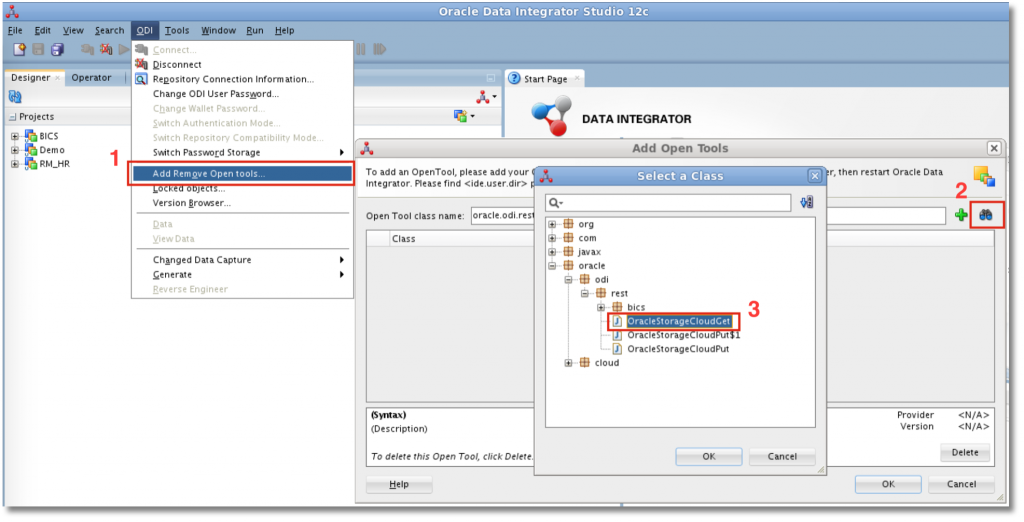Click the RM_HR project icon
1024x522 pixels.
point(31,163)
